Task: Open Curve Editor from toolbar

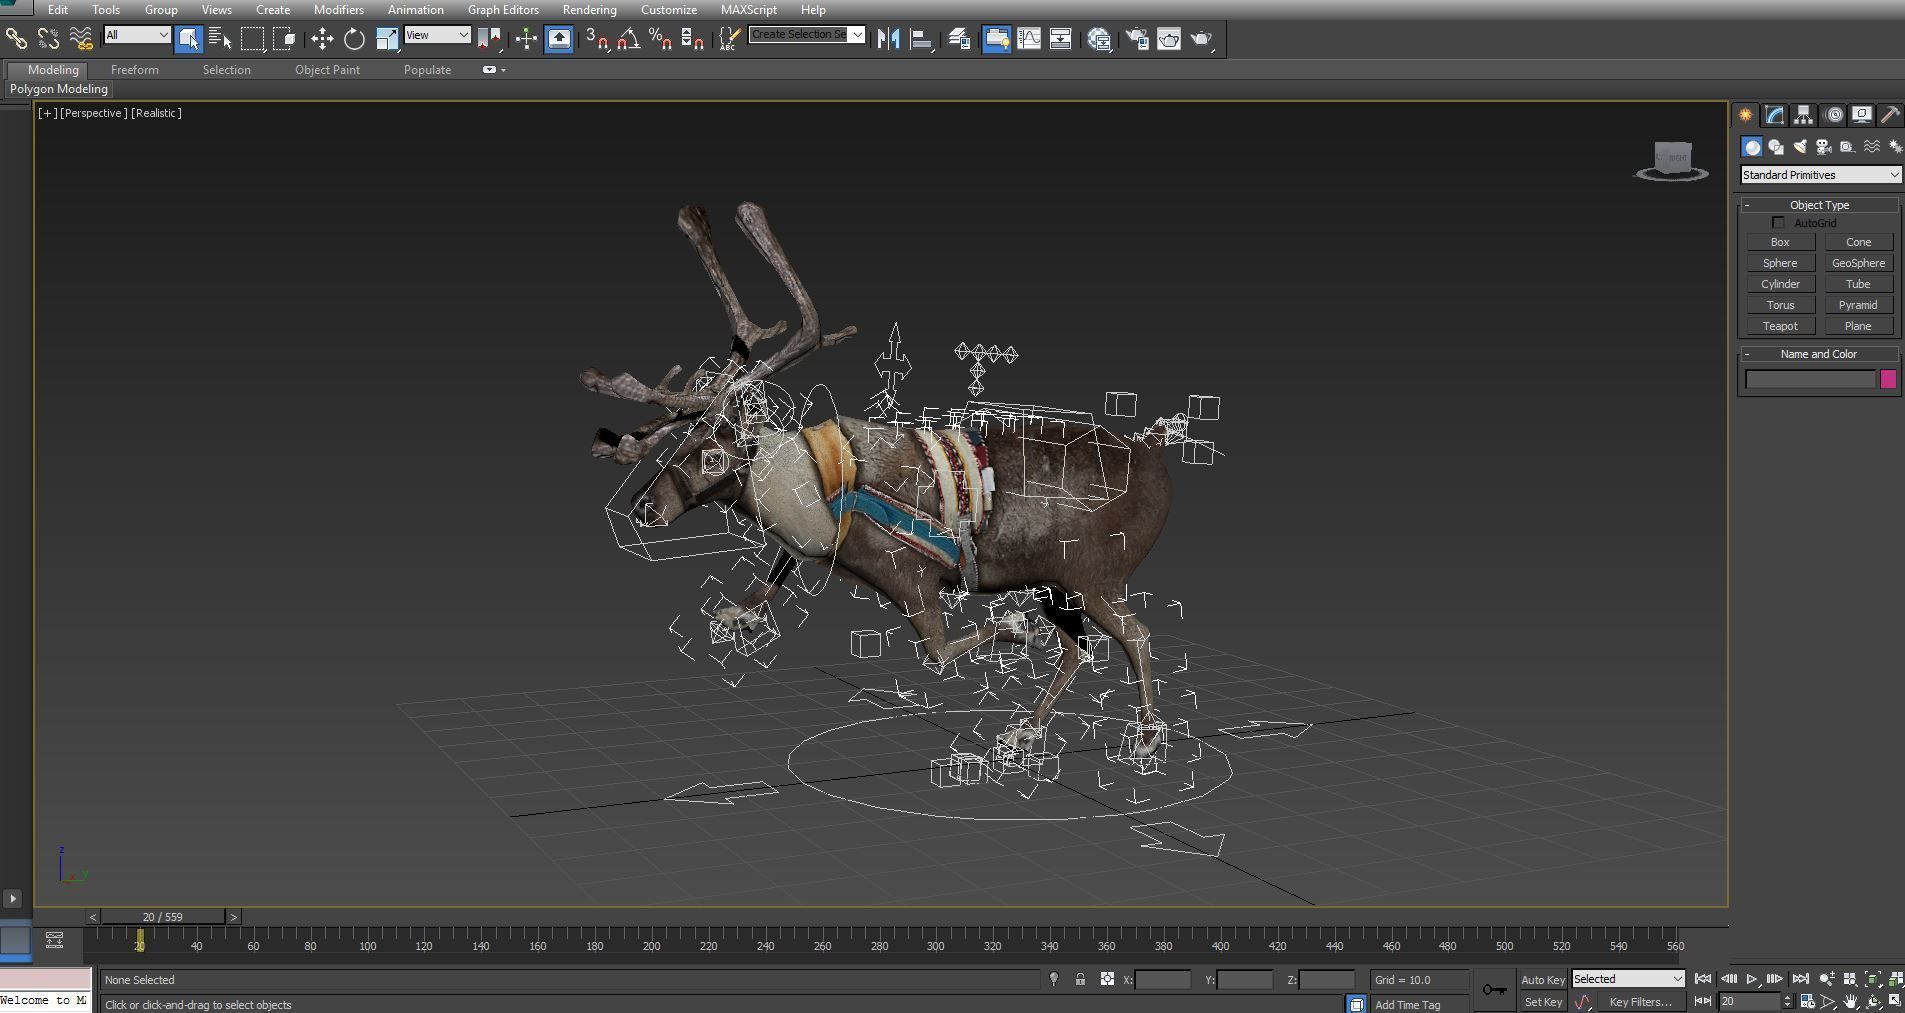Action: point(1029,39)
